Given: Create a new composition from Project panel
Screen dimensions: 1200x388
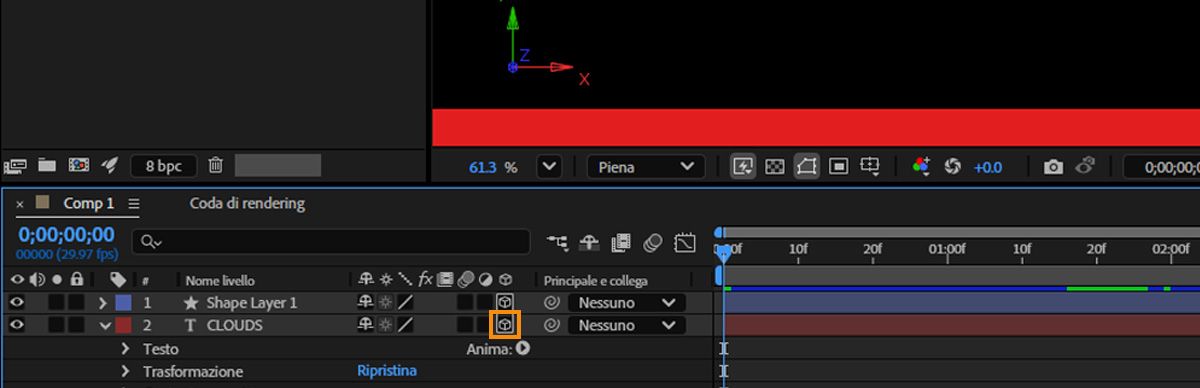Looking at the screenshot, I should (x=78, y=165).
